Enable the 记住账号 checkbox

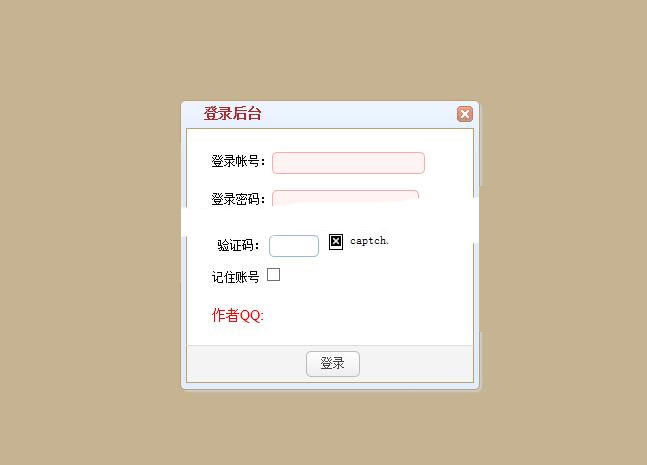point(274,274)
